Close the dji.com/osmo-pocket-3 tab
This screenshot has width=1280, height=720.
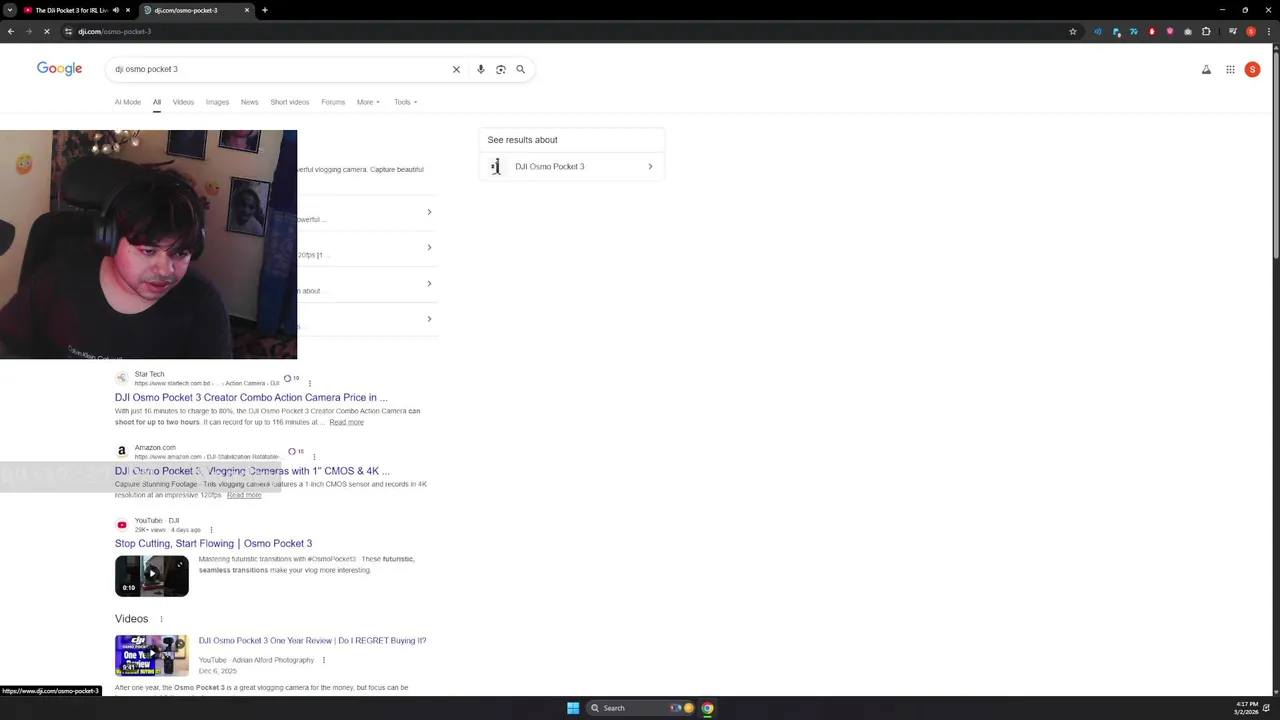247,10
